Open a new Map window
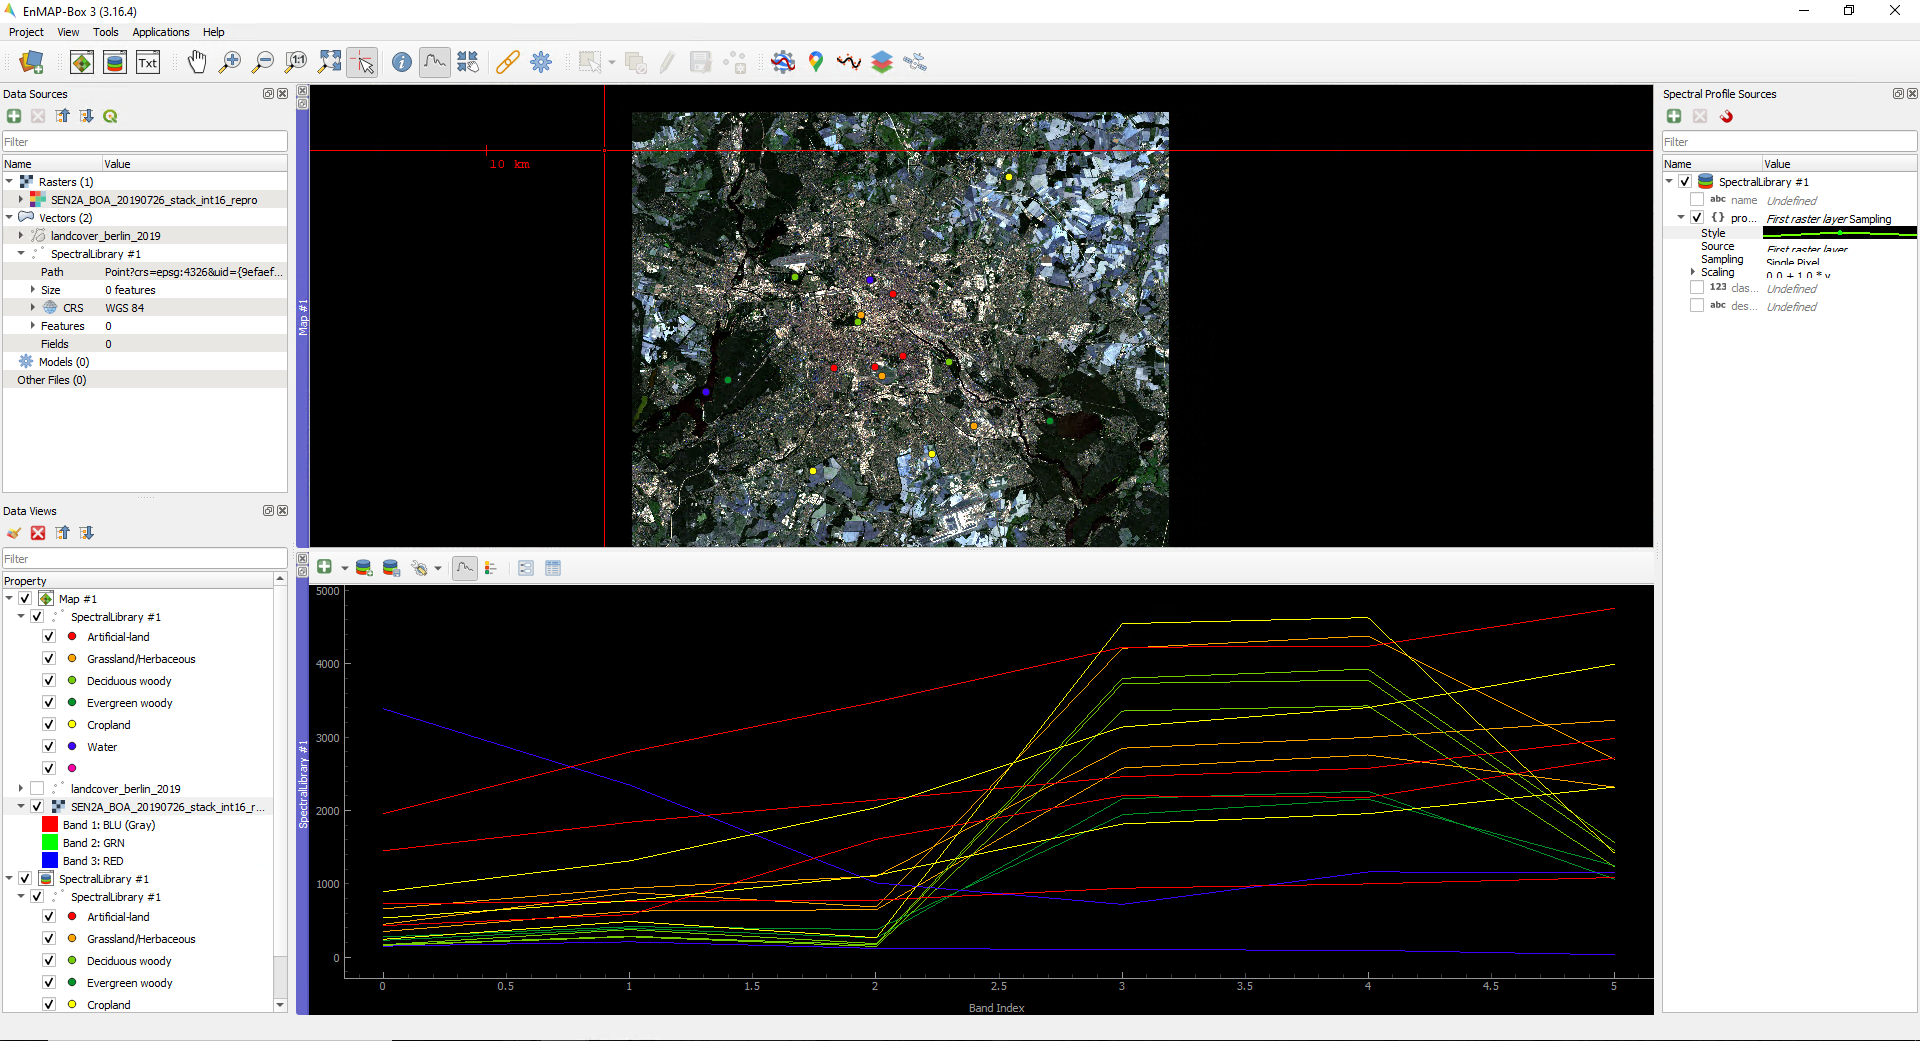Viewport: 1920px width, 1041px height. point(81,61)
